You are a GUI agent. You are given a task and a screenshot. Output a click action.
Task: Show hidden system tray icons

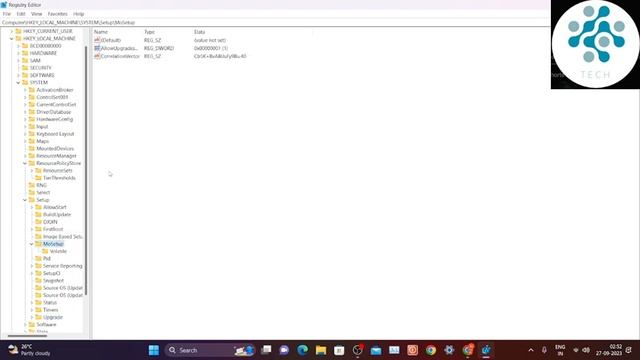coord(531,350)
